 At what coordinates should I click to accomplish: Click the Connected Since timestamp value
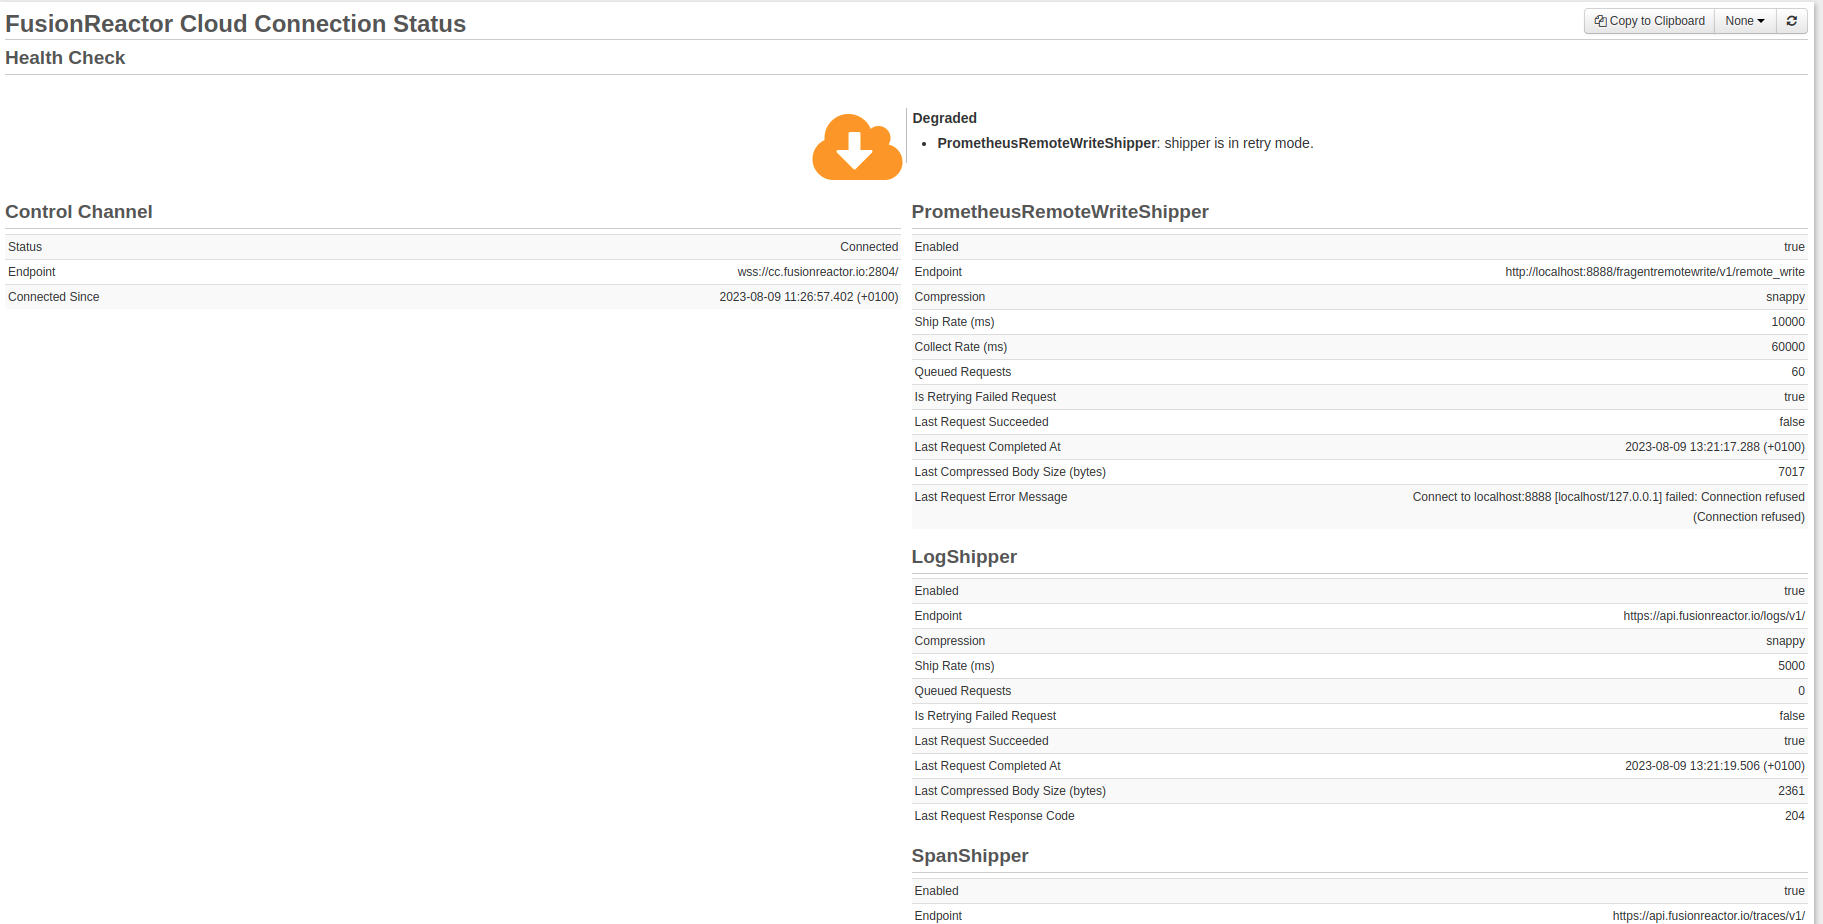pyautogui.click(x=809, y=297)
